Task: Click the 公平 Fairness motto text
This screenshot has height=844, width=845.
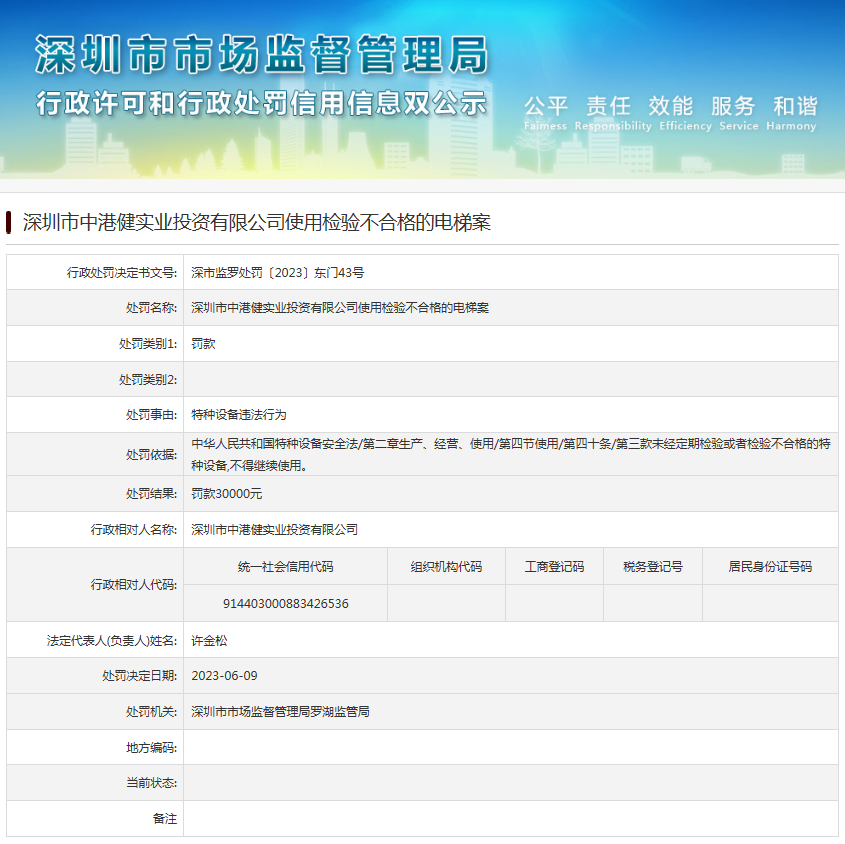Action: [545, 113]
